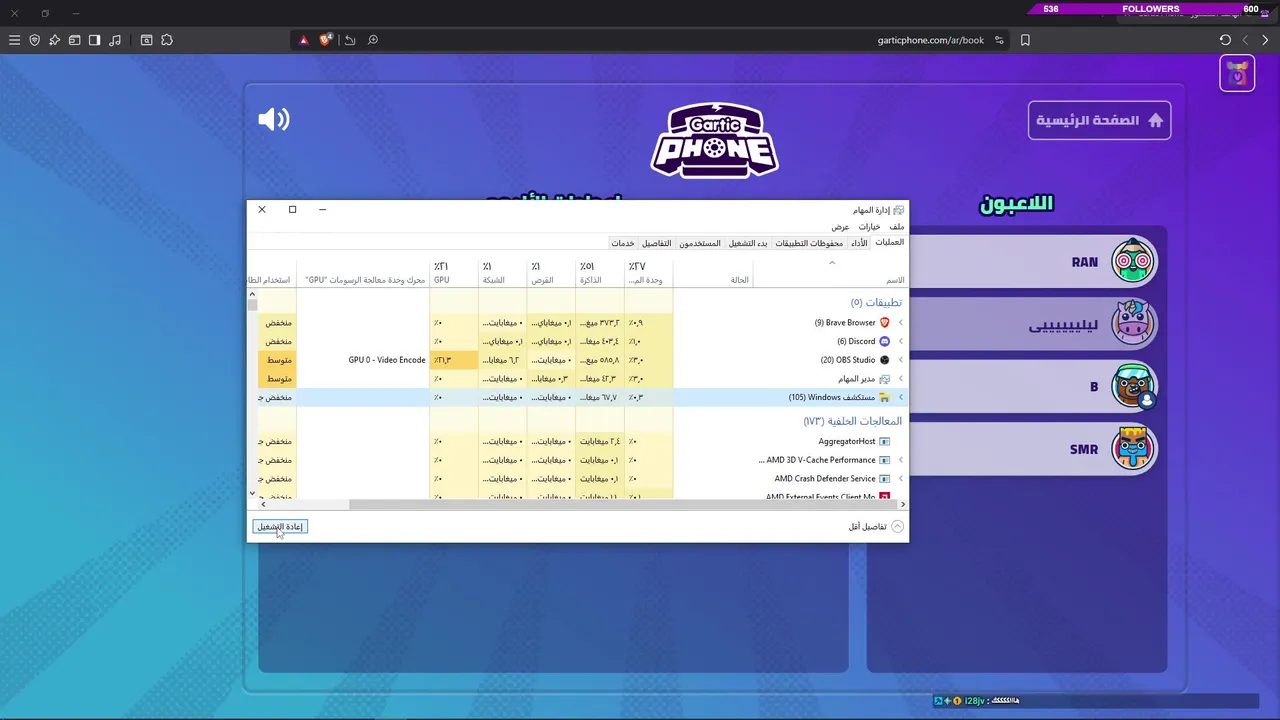
Task: Expand the AMD Crash Defender Service row
Action: [901, 479]
